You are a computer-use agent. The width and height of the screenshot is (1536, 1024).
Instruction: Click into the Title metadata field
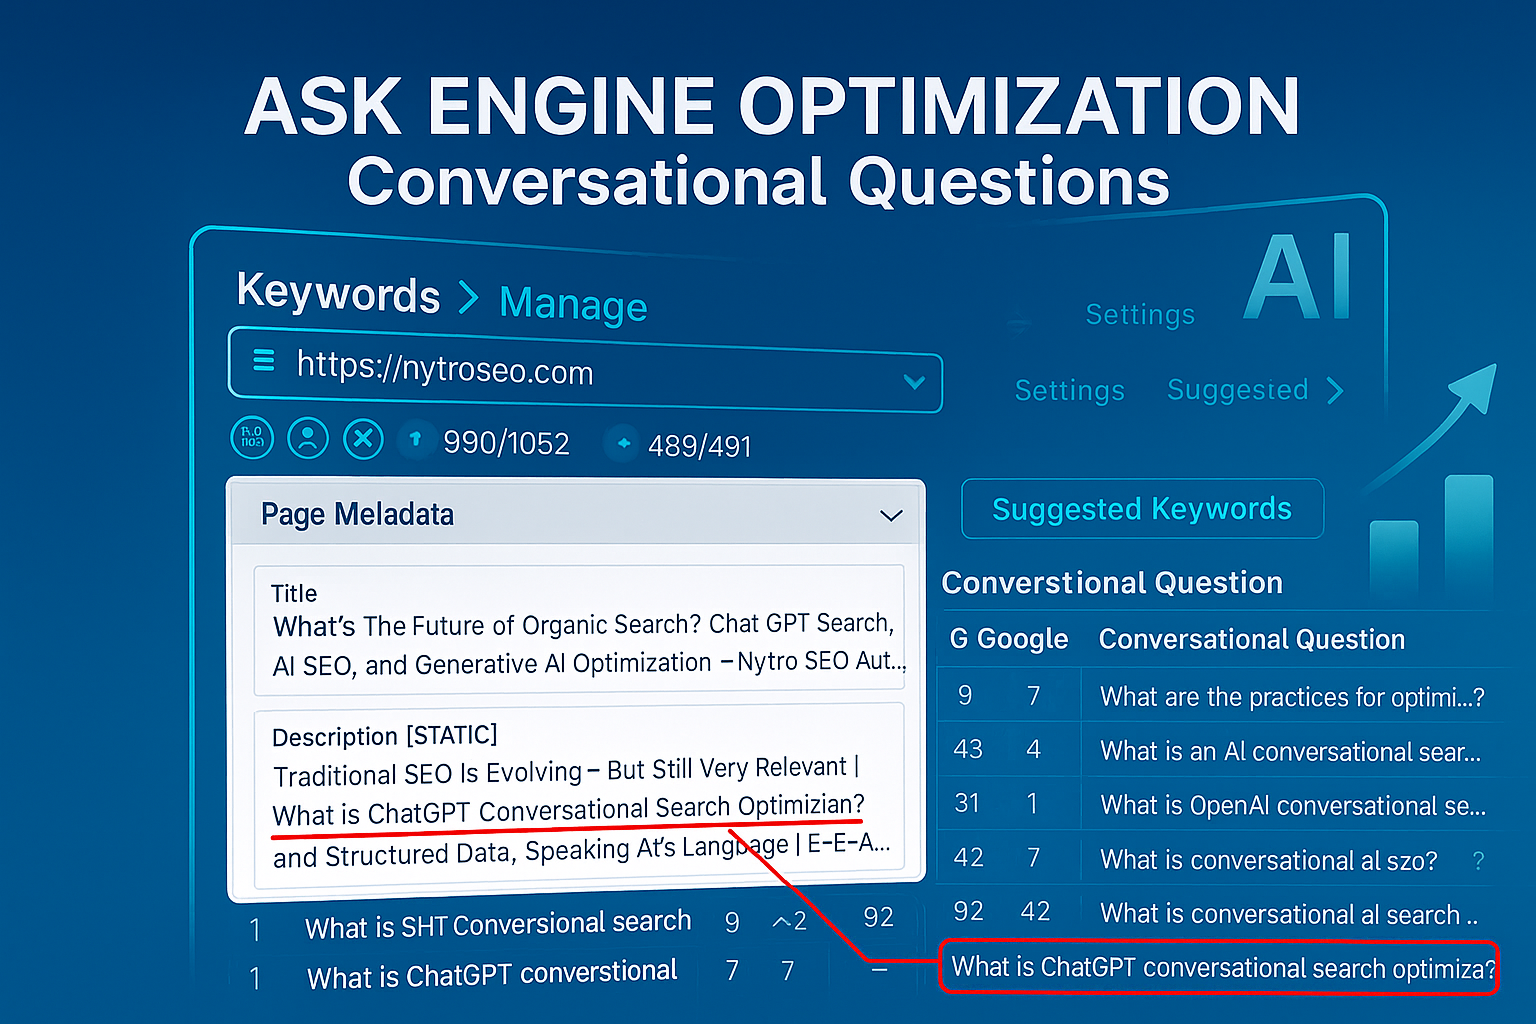tap(579, 630)
